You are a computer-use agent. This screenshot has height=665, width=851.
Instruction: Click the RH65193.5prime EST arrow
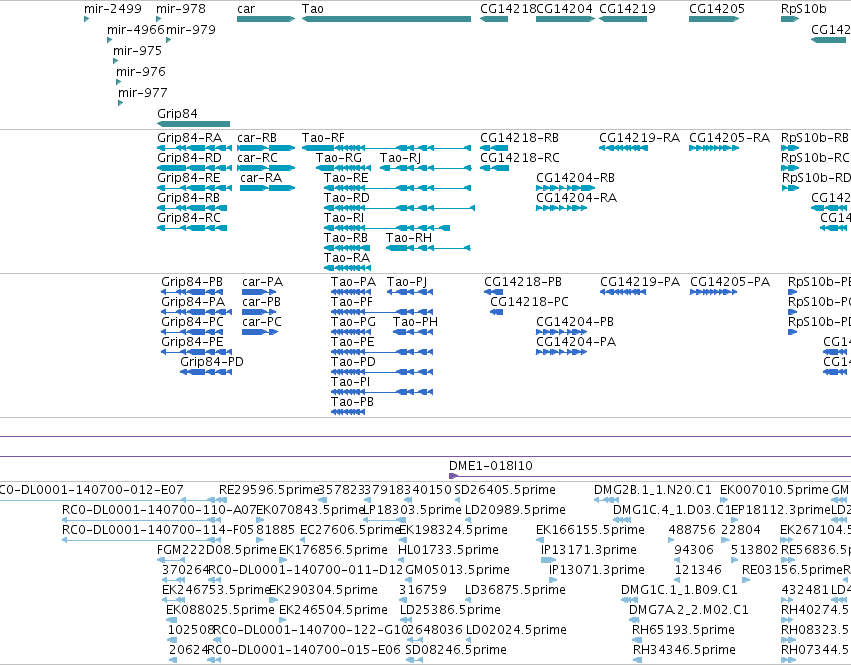pos(637,640)
